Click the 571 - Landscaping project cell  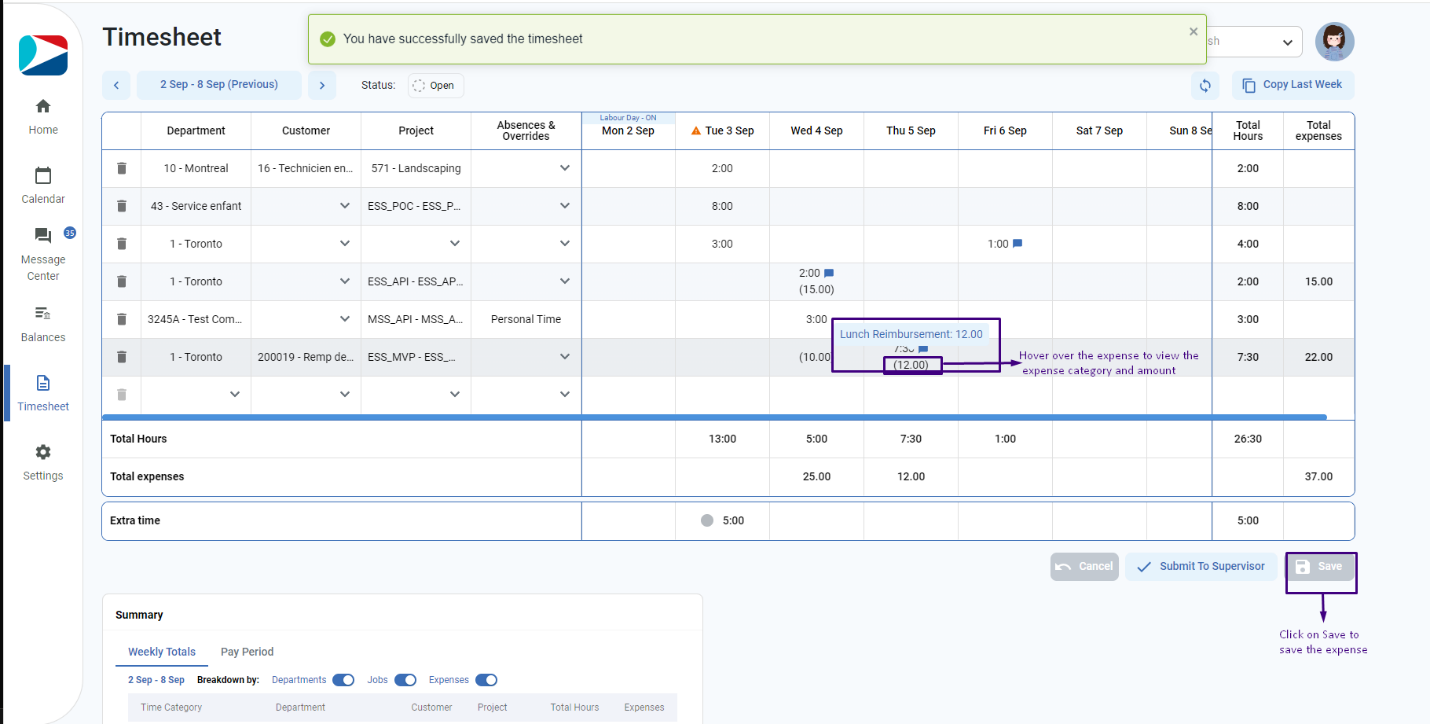click(x=416, y=168)
